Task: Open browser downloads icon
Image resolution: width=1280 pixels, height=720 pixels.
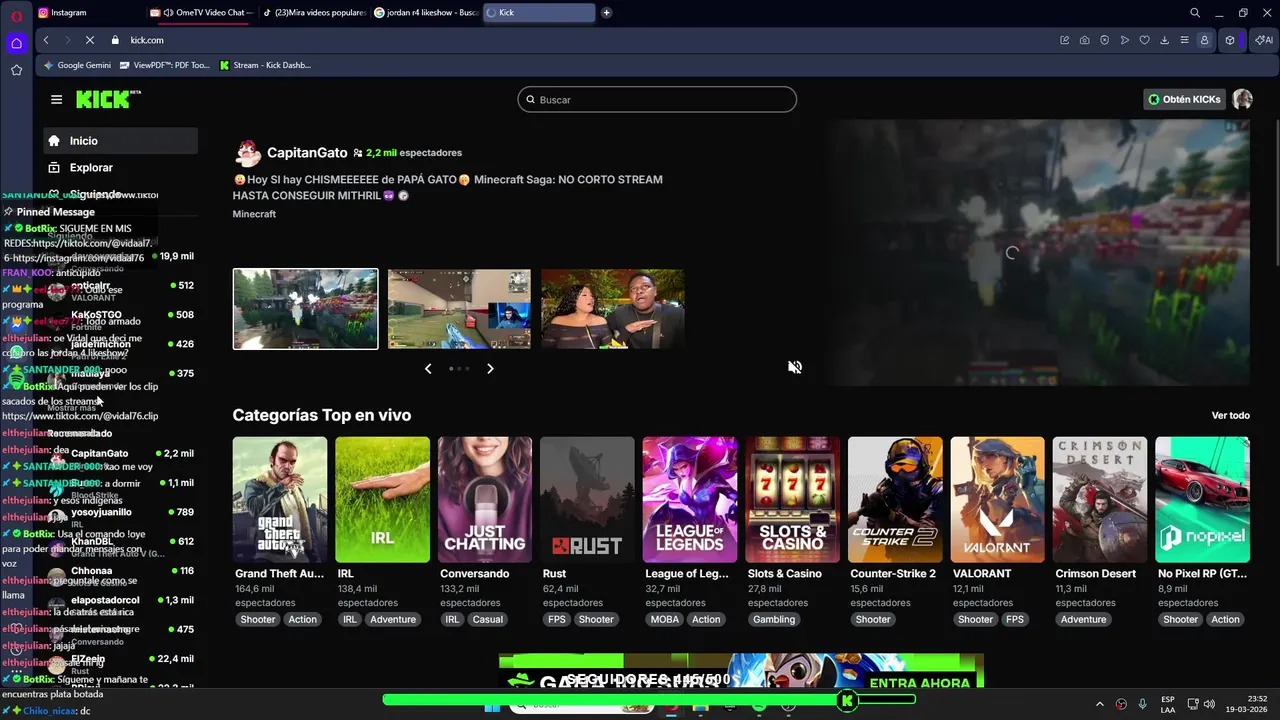Action: [1165, 40]
